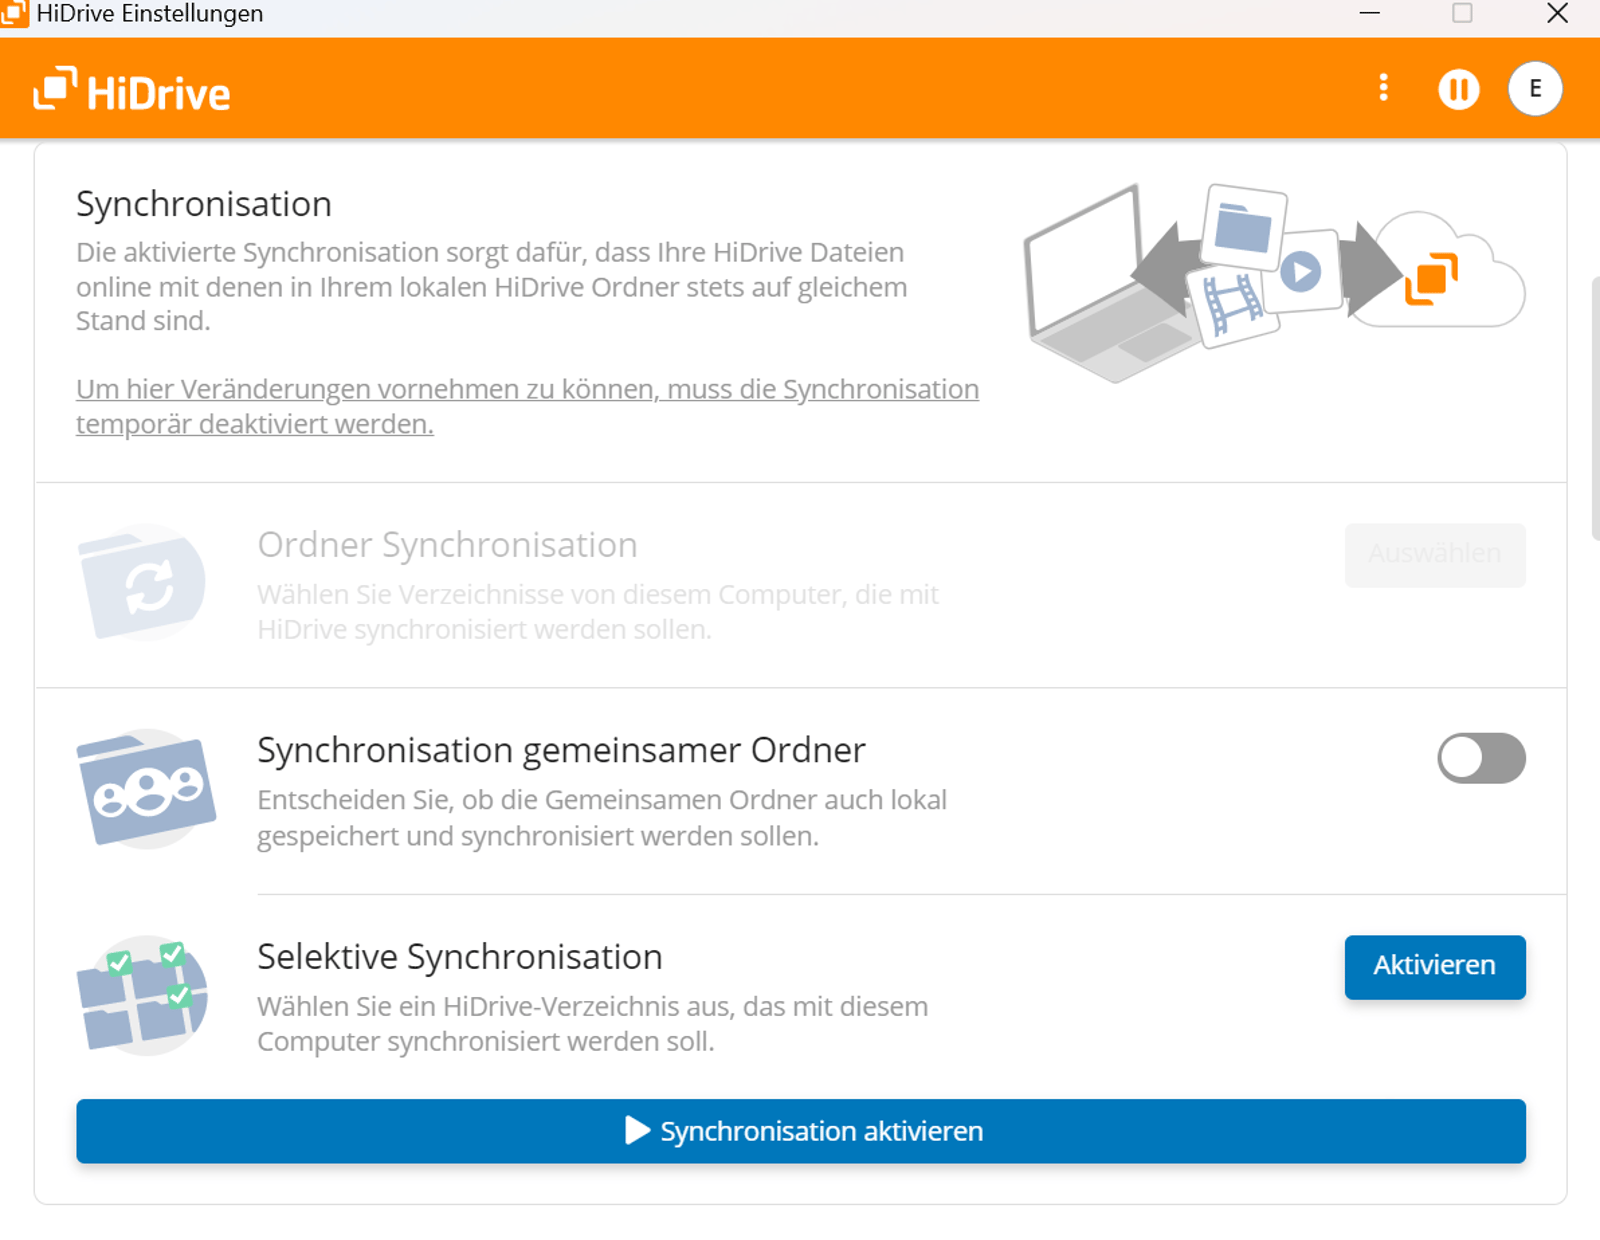Click the disabled Auswählen button
This screenshot has height=1240, width=1600.
point(1434,555)
